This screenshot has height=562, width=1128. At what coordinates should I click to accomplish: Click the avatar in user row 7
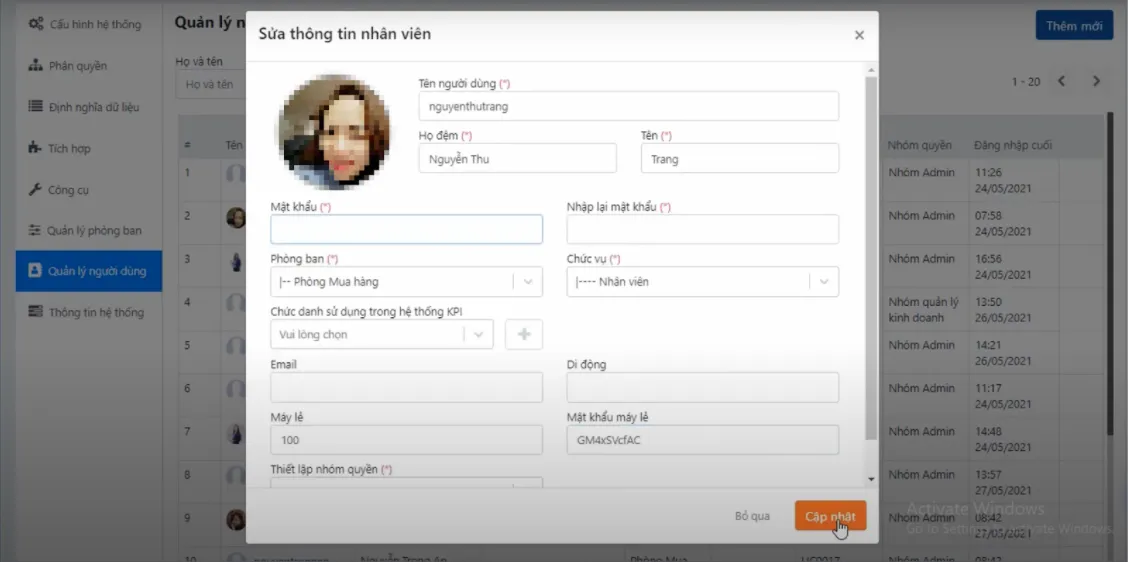(x=236, y=433)
